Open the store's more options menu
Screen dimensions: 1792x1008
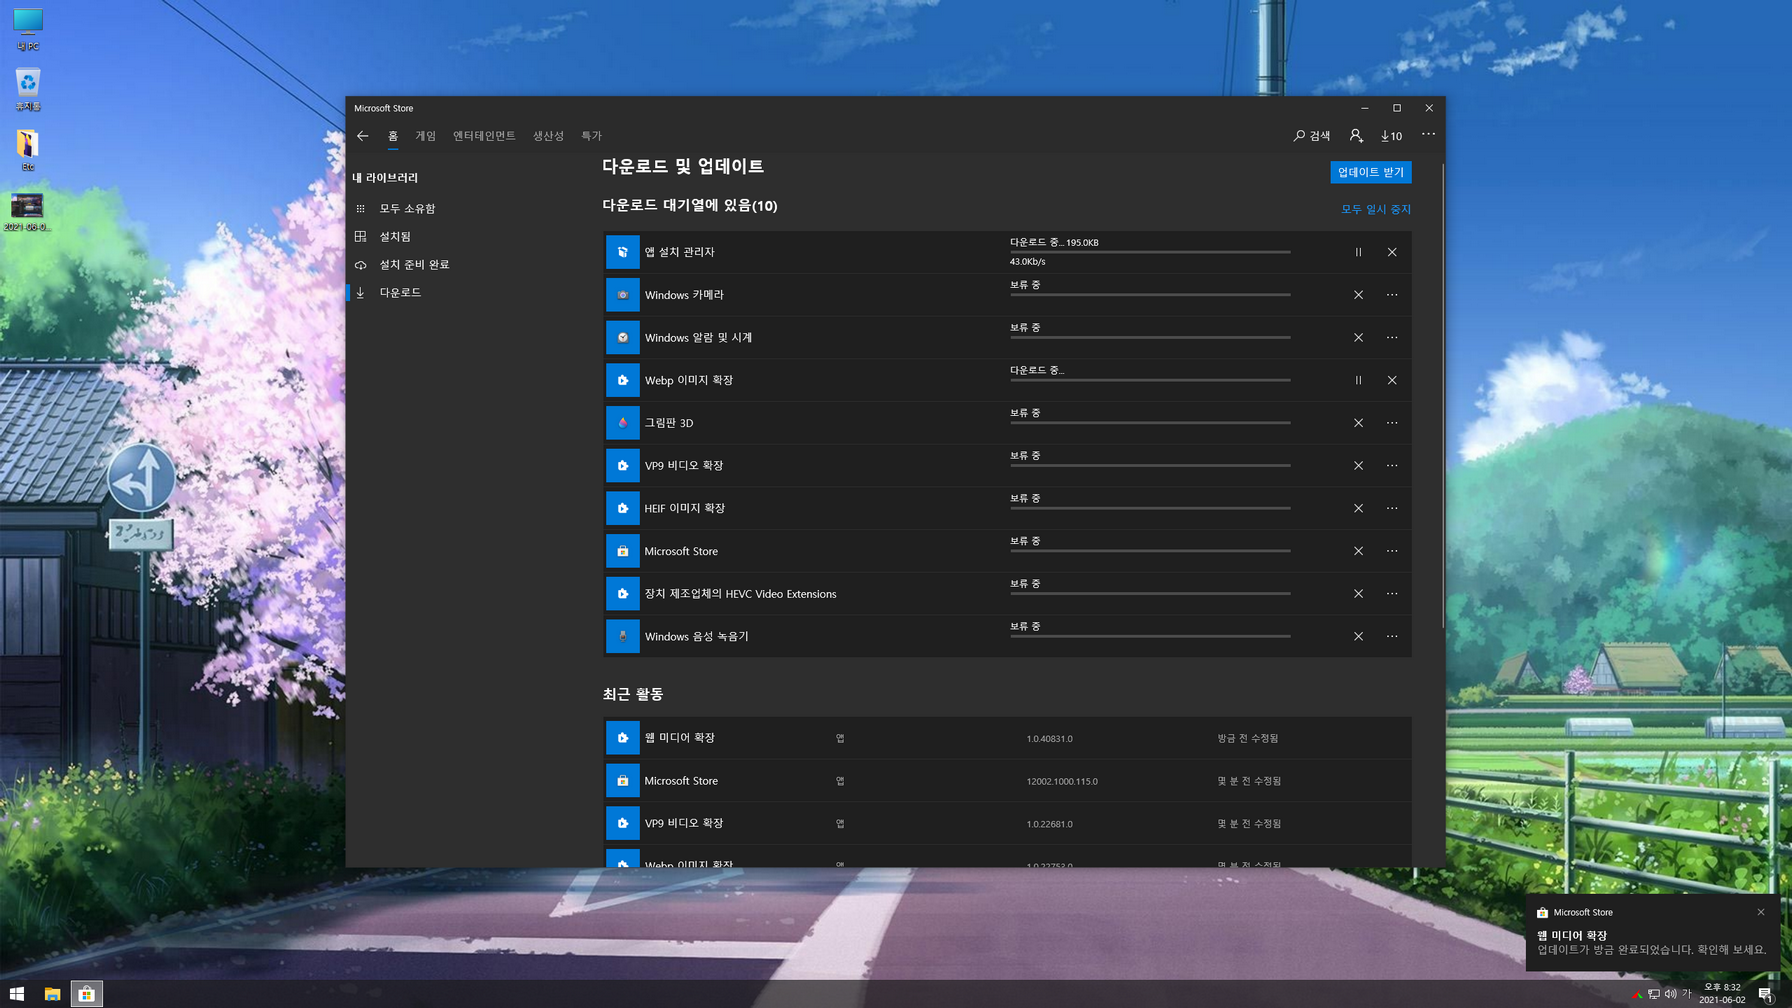point(1428,134)
